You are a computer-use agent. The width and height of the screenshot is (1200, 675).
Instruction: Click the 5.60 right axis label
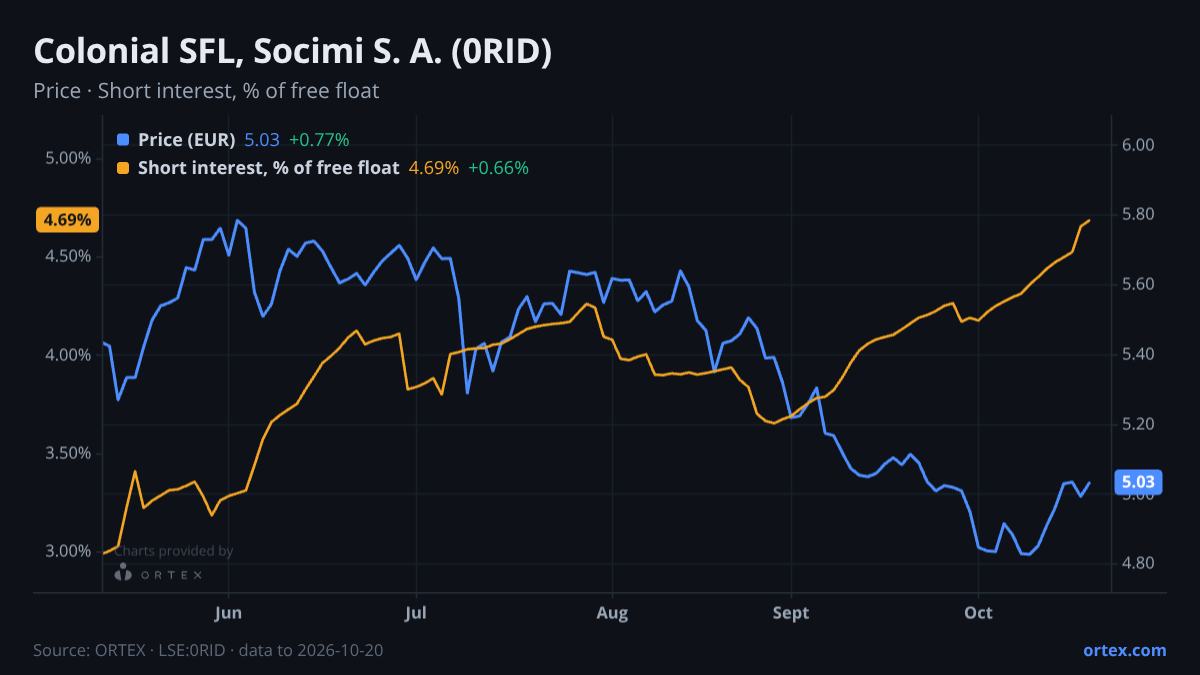[1138, 285]
